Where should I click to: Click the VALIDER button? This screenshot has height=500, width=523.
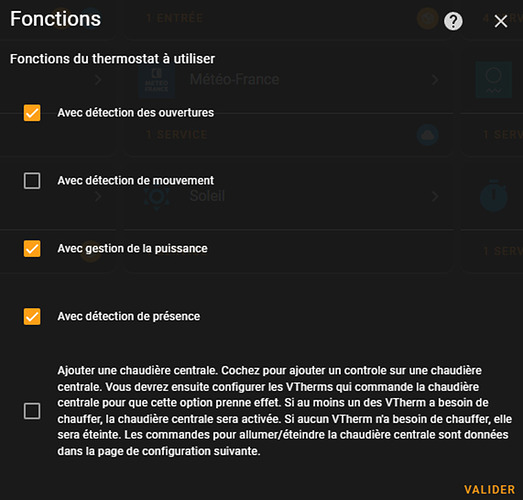click(489, 489)
